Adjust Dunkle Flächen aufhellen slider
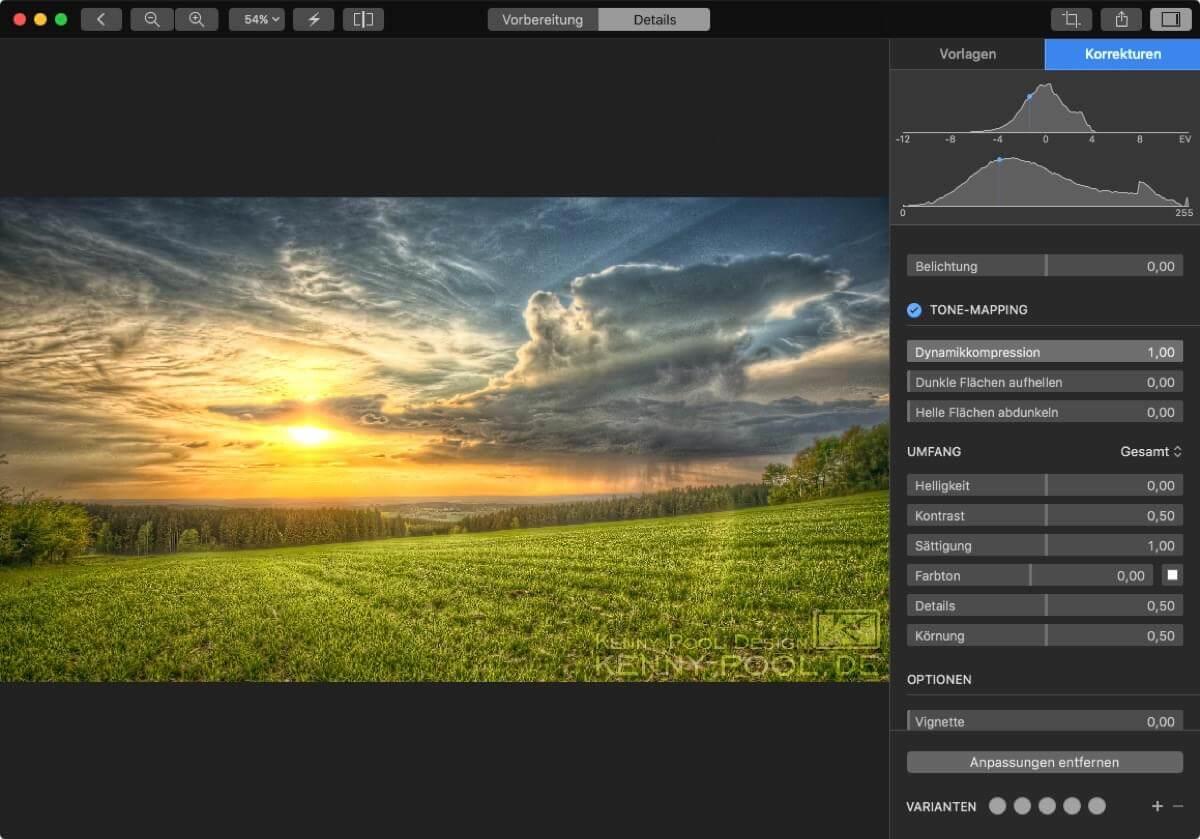The image size is (1200, 839). (x=1045, y=382)
